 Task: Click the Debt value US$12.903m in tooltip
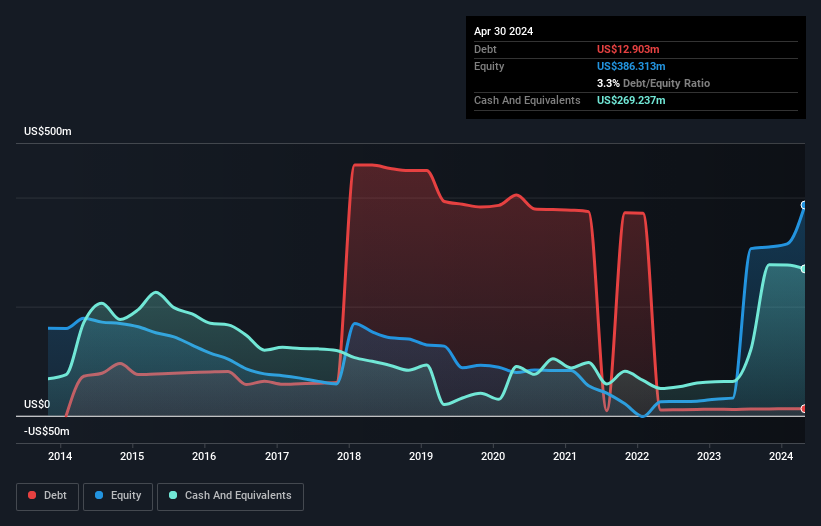coord(630,49)
